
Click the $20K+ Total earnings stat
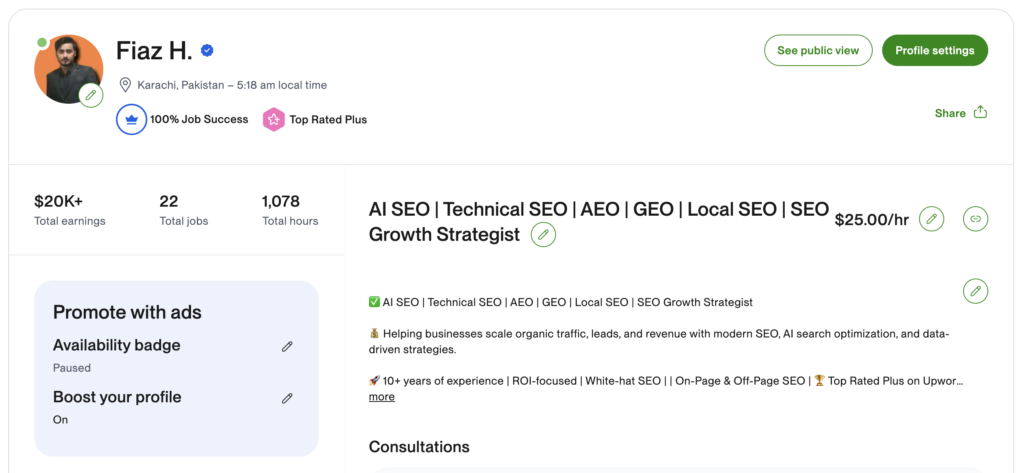(x=70, y=210)
